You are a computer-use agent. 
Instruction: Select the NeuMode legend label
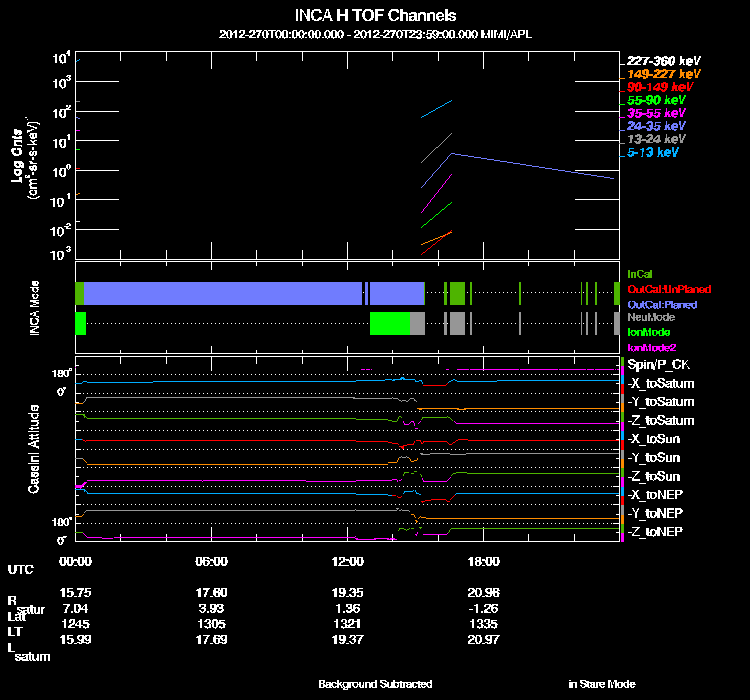651,317
